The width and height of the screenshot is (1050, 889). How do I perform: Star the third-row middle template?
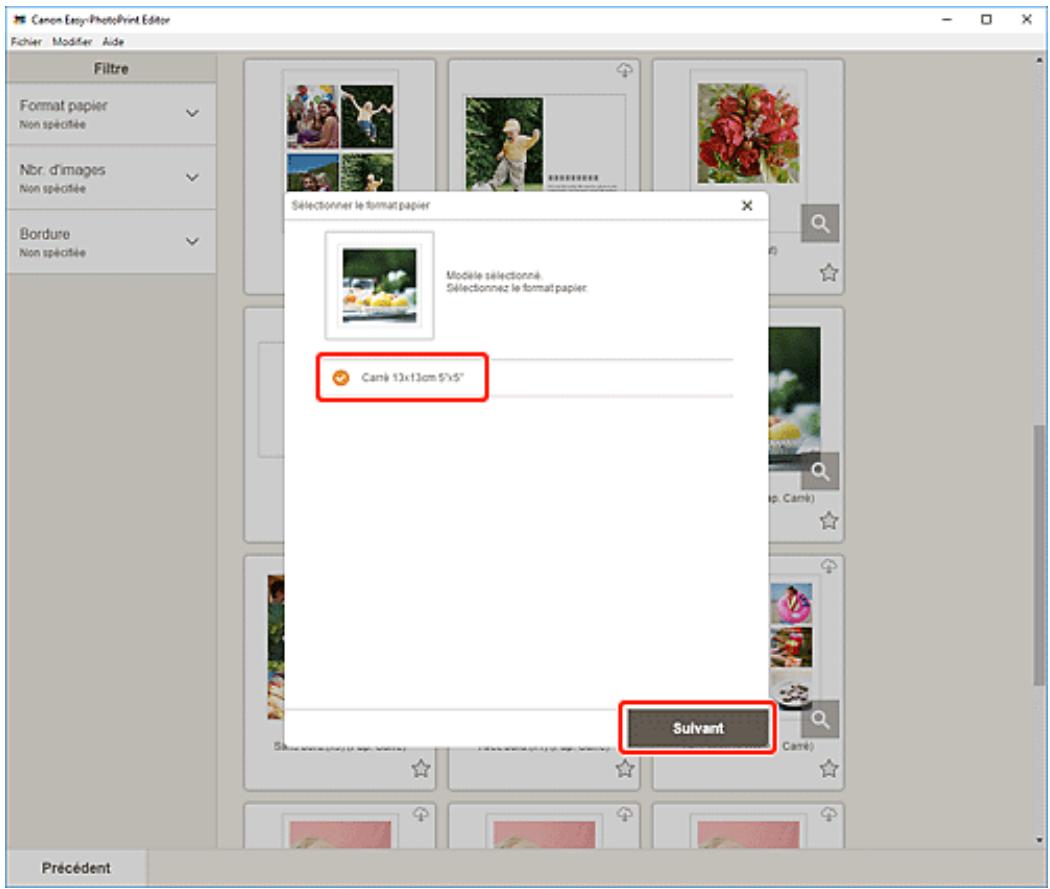pos(624,769)
